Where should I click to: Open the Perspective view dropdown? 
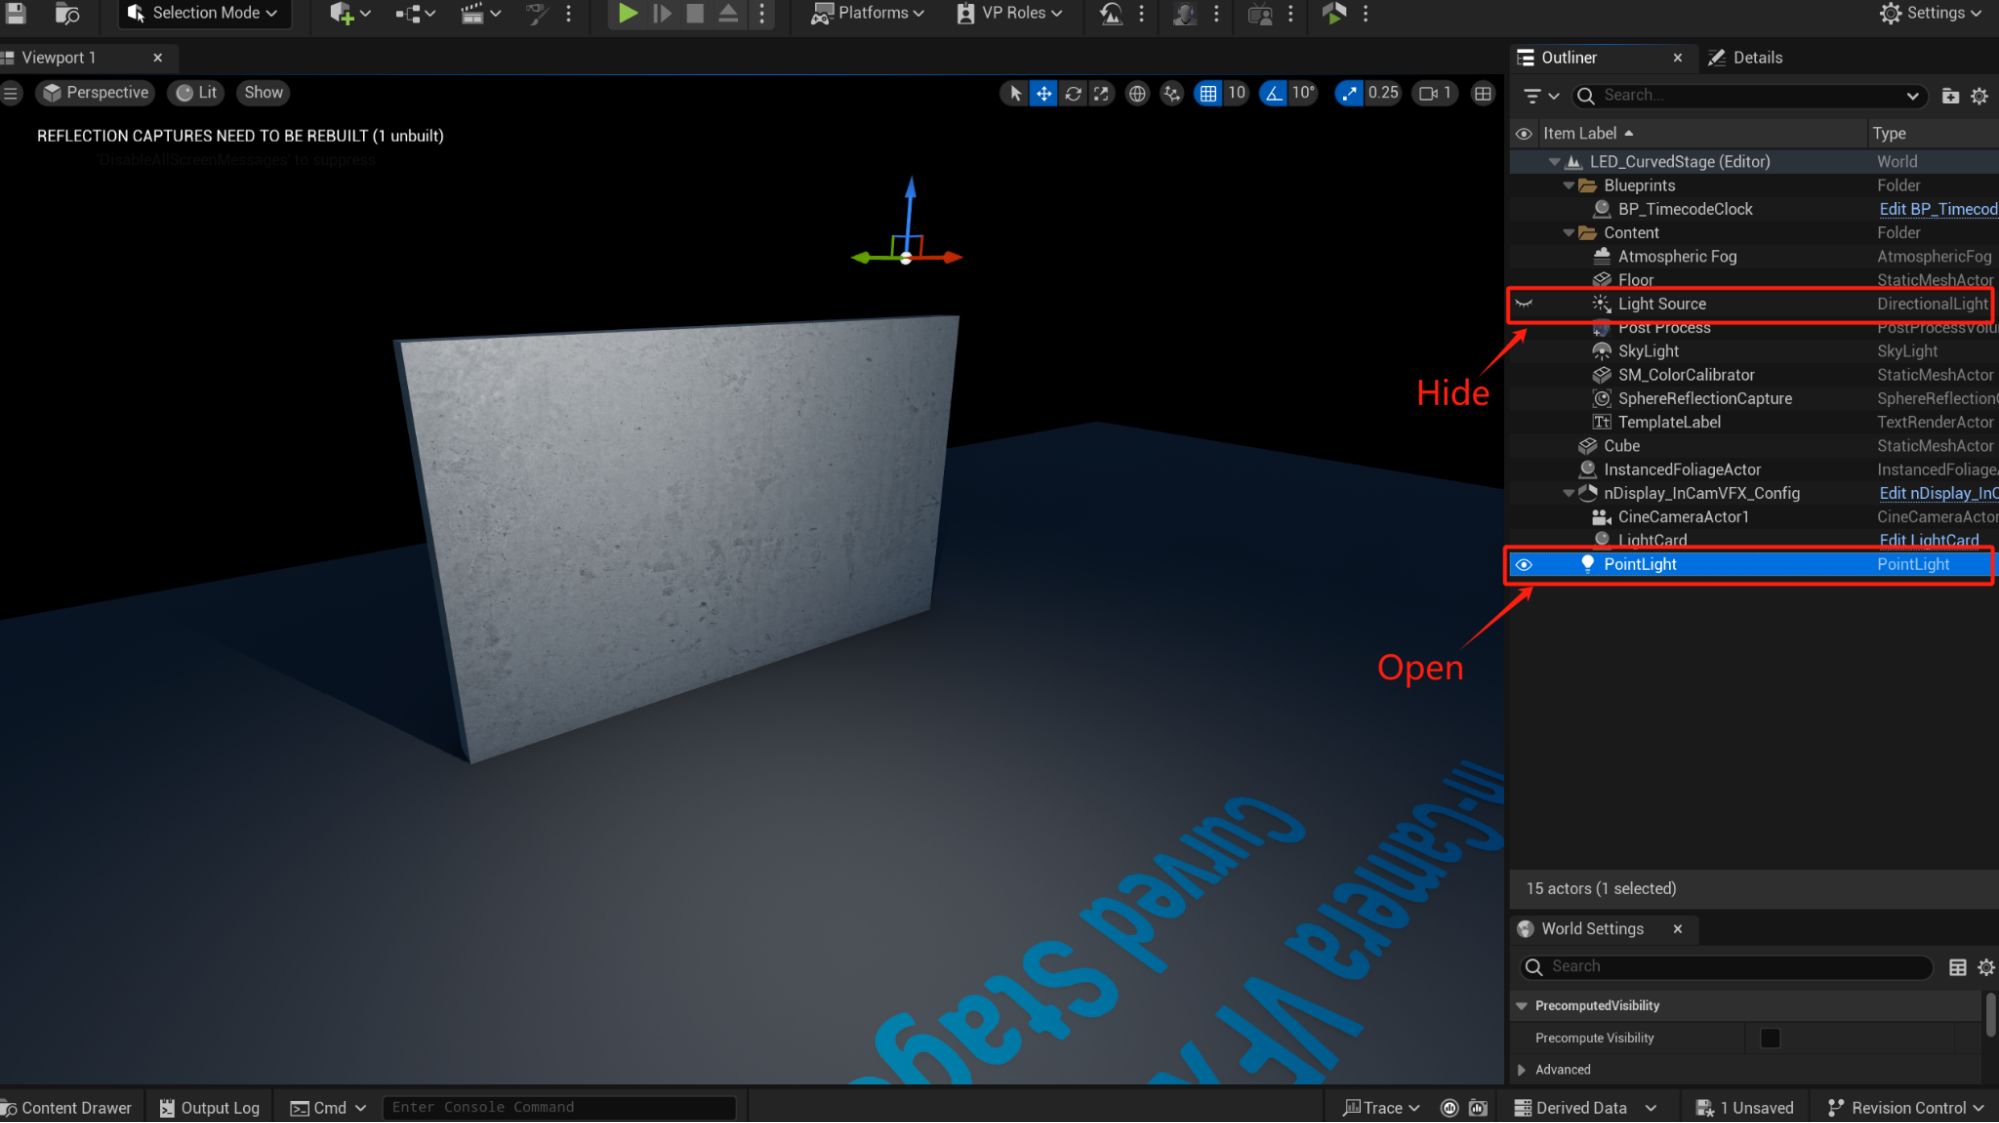click(94, 92)
